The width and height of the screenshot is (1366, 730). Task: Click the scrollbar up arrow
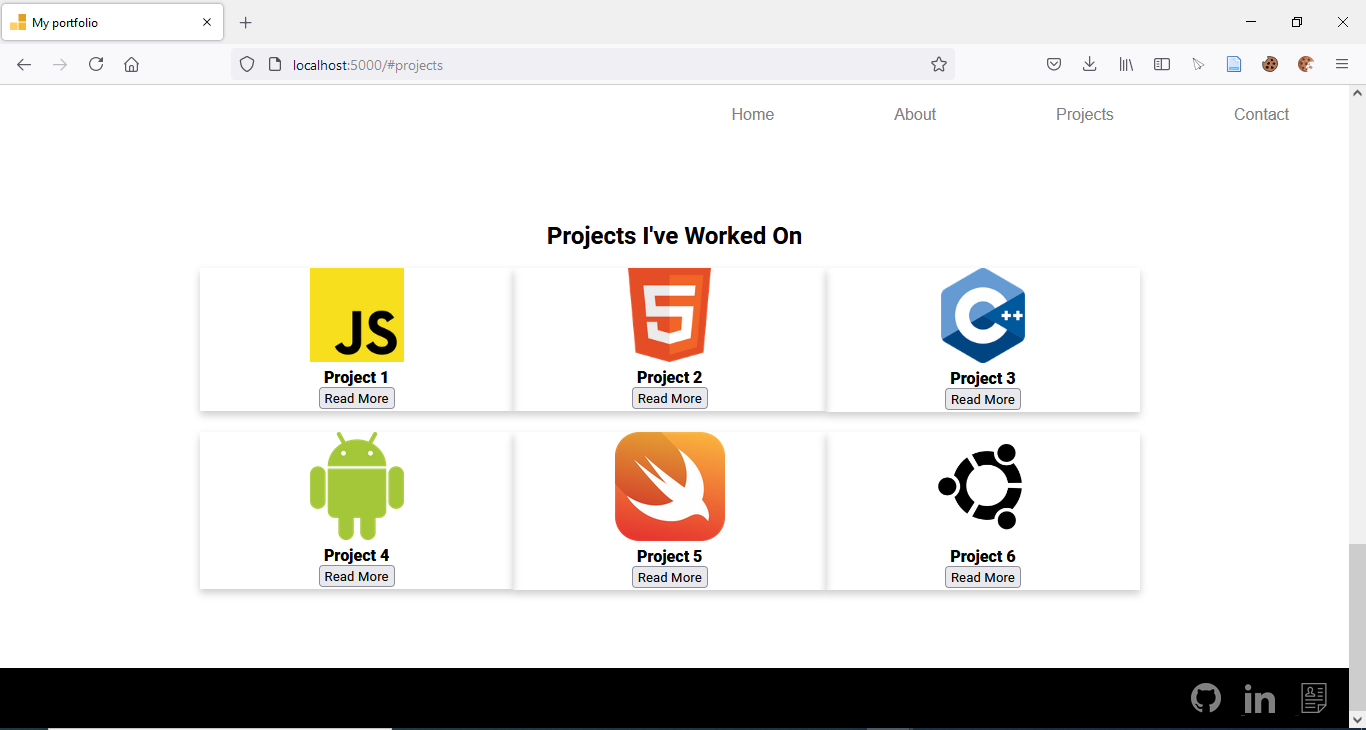pyautogui.click(x=1357, y=93)
